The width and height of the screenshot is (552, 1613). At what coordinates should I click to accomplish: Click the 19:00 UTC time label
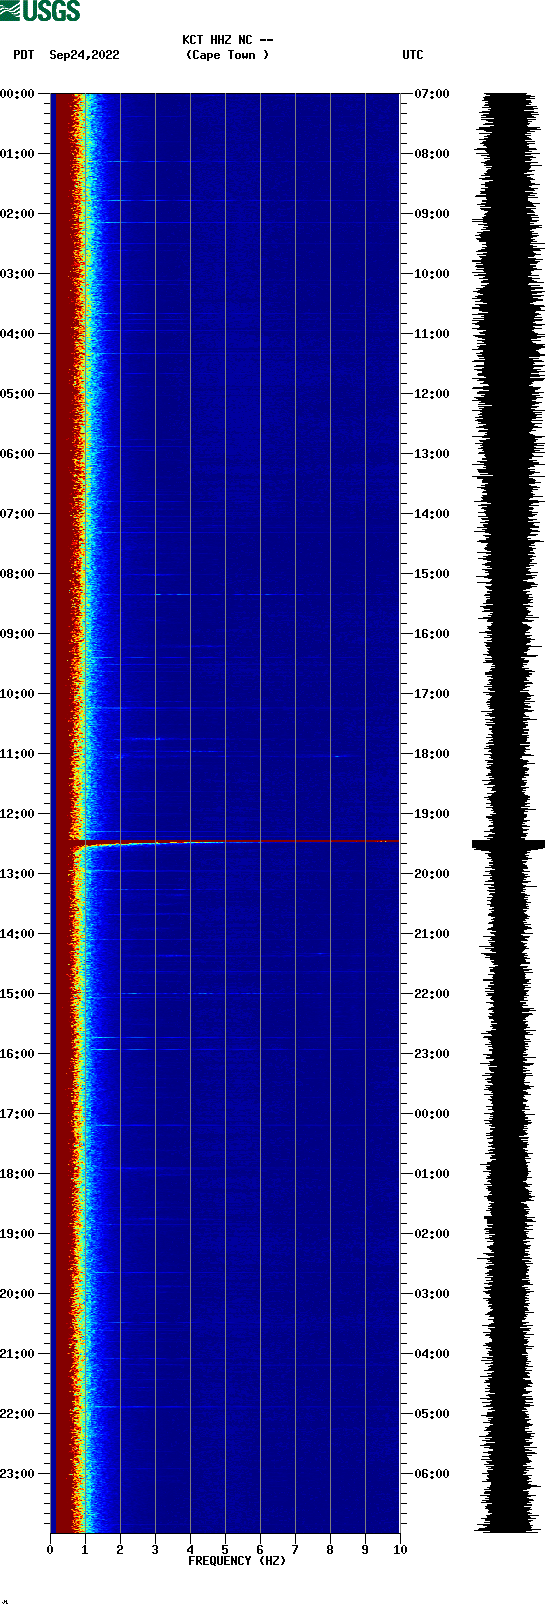point(432,814)
